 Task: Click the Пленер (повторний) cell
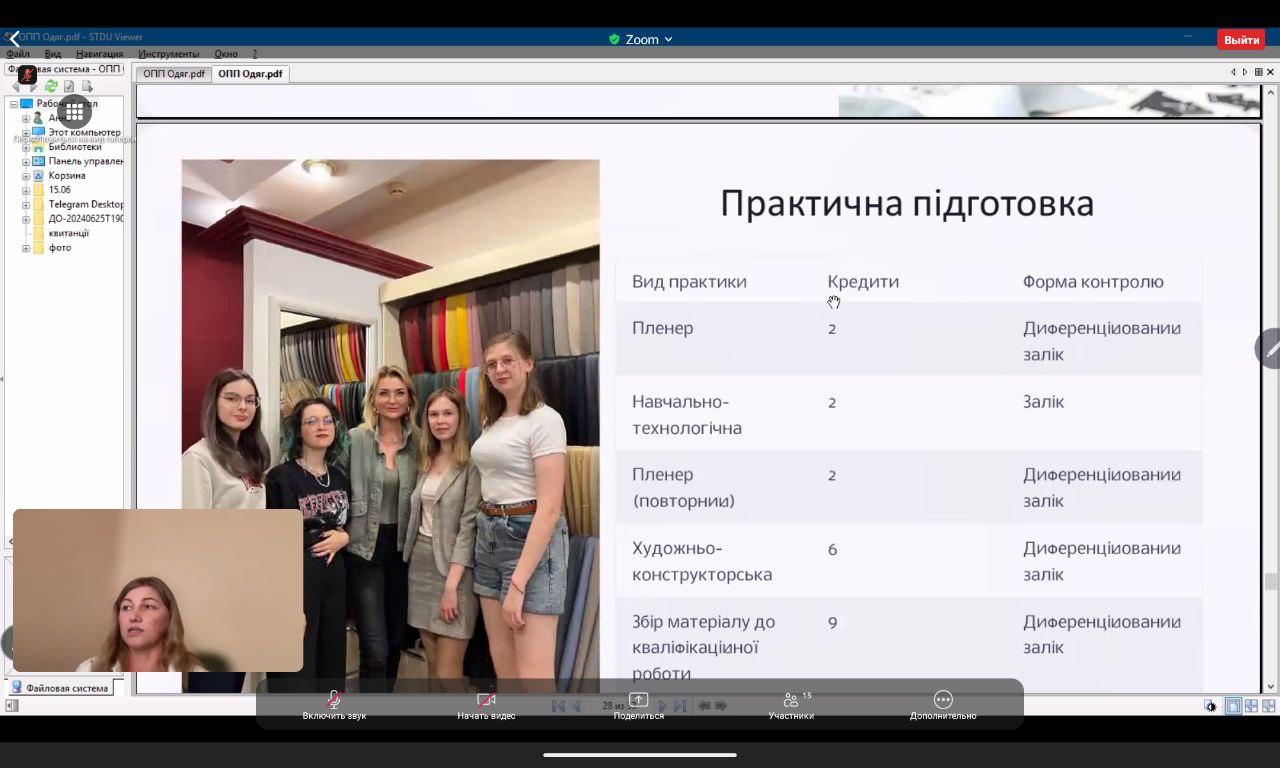(683, 487)
